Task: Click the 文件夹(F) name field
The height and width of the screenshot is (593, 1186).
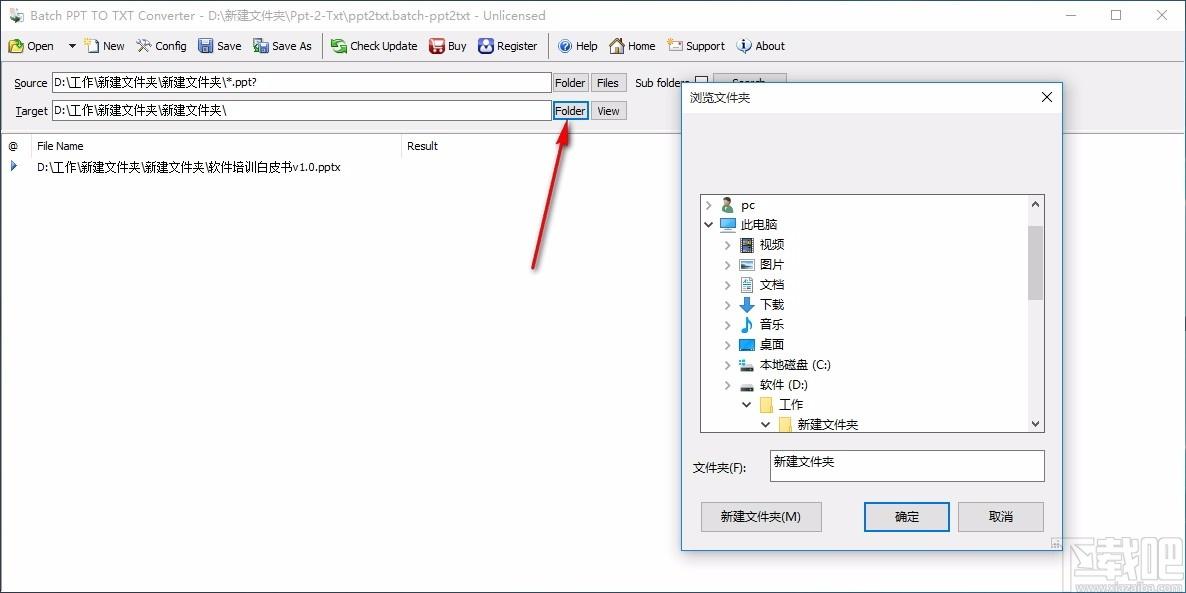Action: click(x=907, y=466)
